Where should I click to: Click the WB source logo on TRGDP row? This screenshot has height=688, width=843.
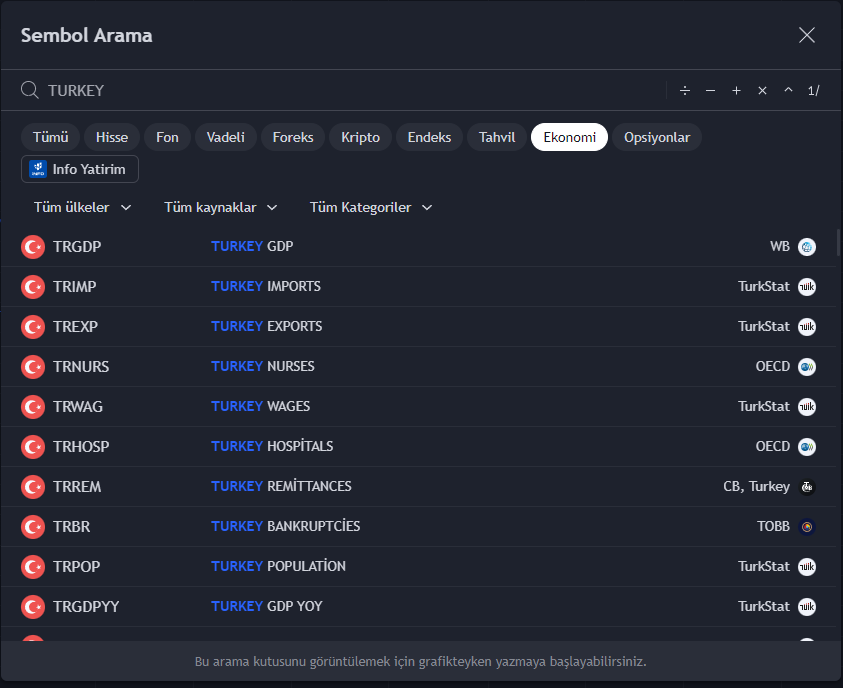click(806, 247)
